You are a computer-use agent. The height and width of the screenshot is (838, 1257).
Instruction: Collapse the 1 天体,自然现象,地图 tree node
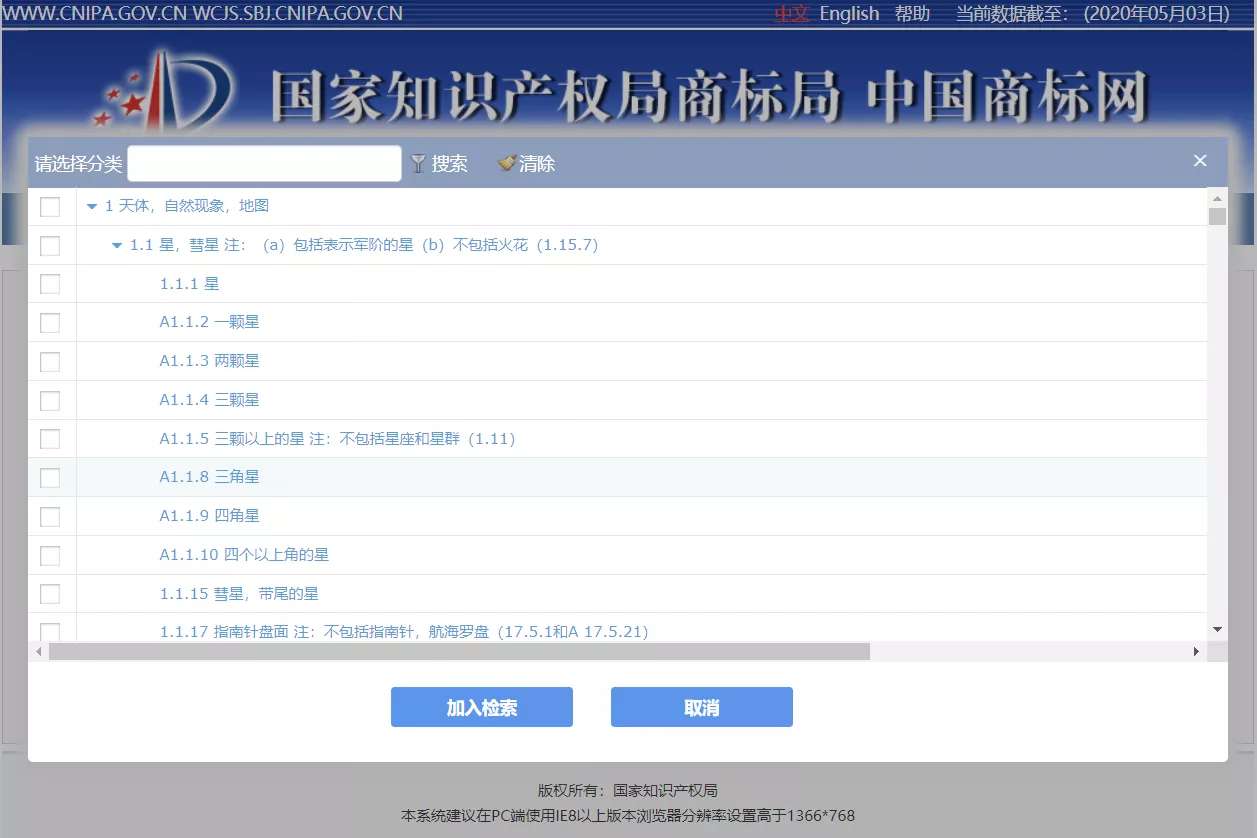point(92,207)
